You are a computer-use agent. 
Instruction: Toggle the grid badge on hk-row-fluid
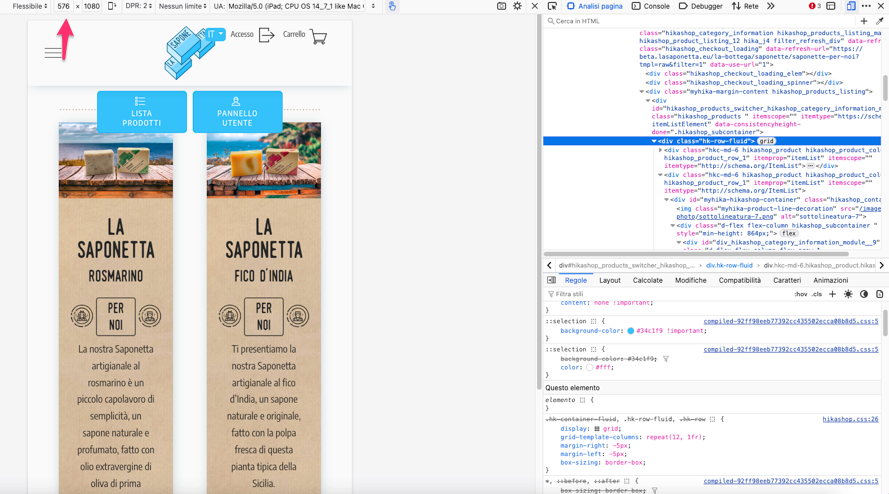(x=766, y=141)
